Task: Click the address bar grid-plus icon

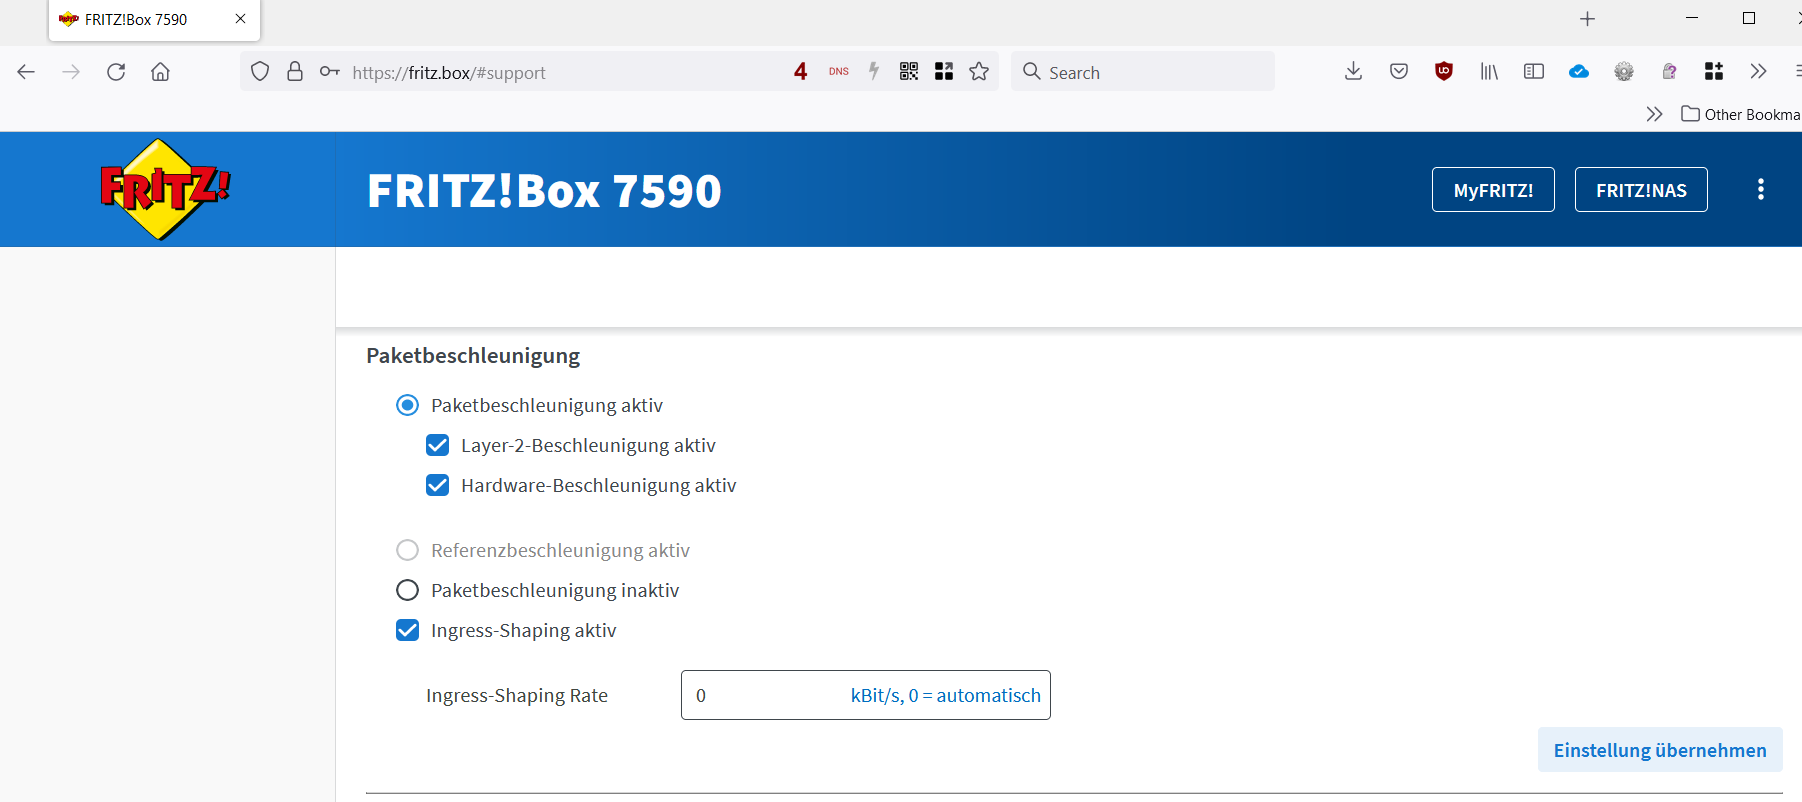Action: (944, 71)
